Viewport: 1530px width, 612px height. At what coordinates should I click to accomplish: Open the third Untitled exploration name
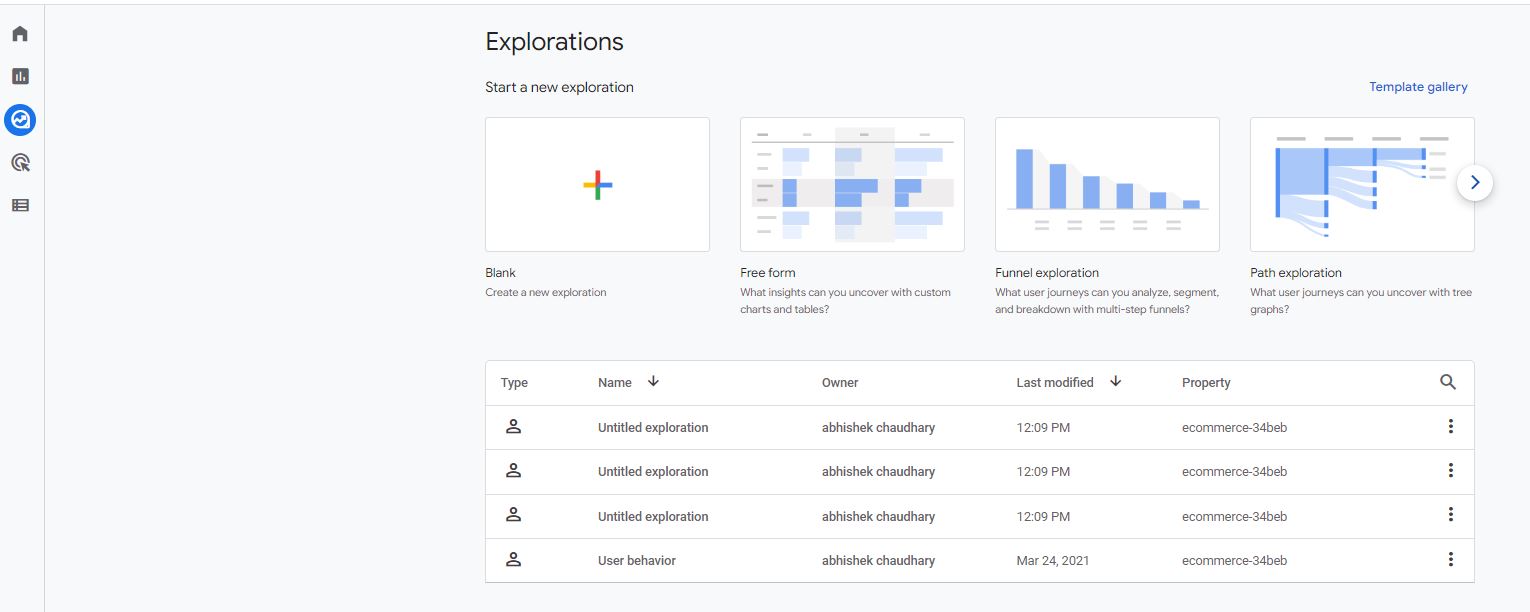pos(653,517)
